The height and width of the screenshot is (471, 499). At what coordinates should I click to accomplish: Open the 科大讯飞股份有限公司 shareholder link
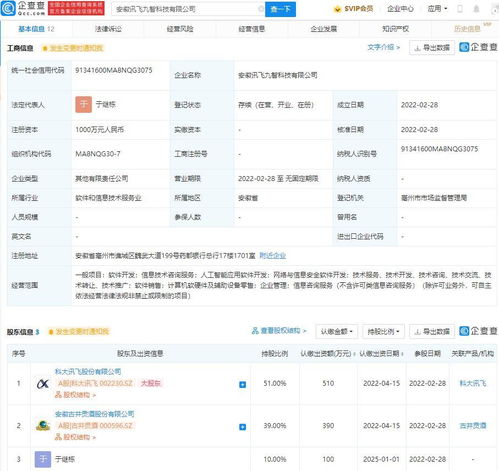click(x=88, y=371)
